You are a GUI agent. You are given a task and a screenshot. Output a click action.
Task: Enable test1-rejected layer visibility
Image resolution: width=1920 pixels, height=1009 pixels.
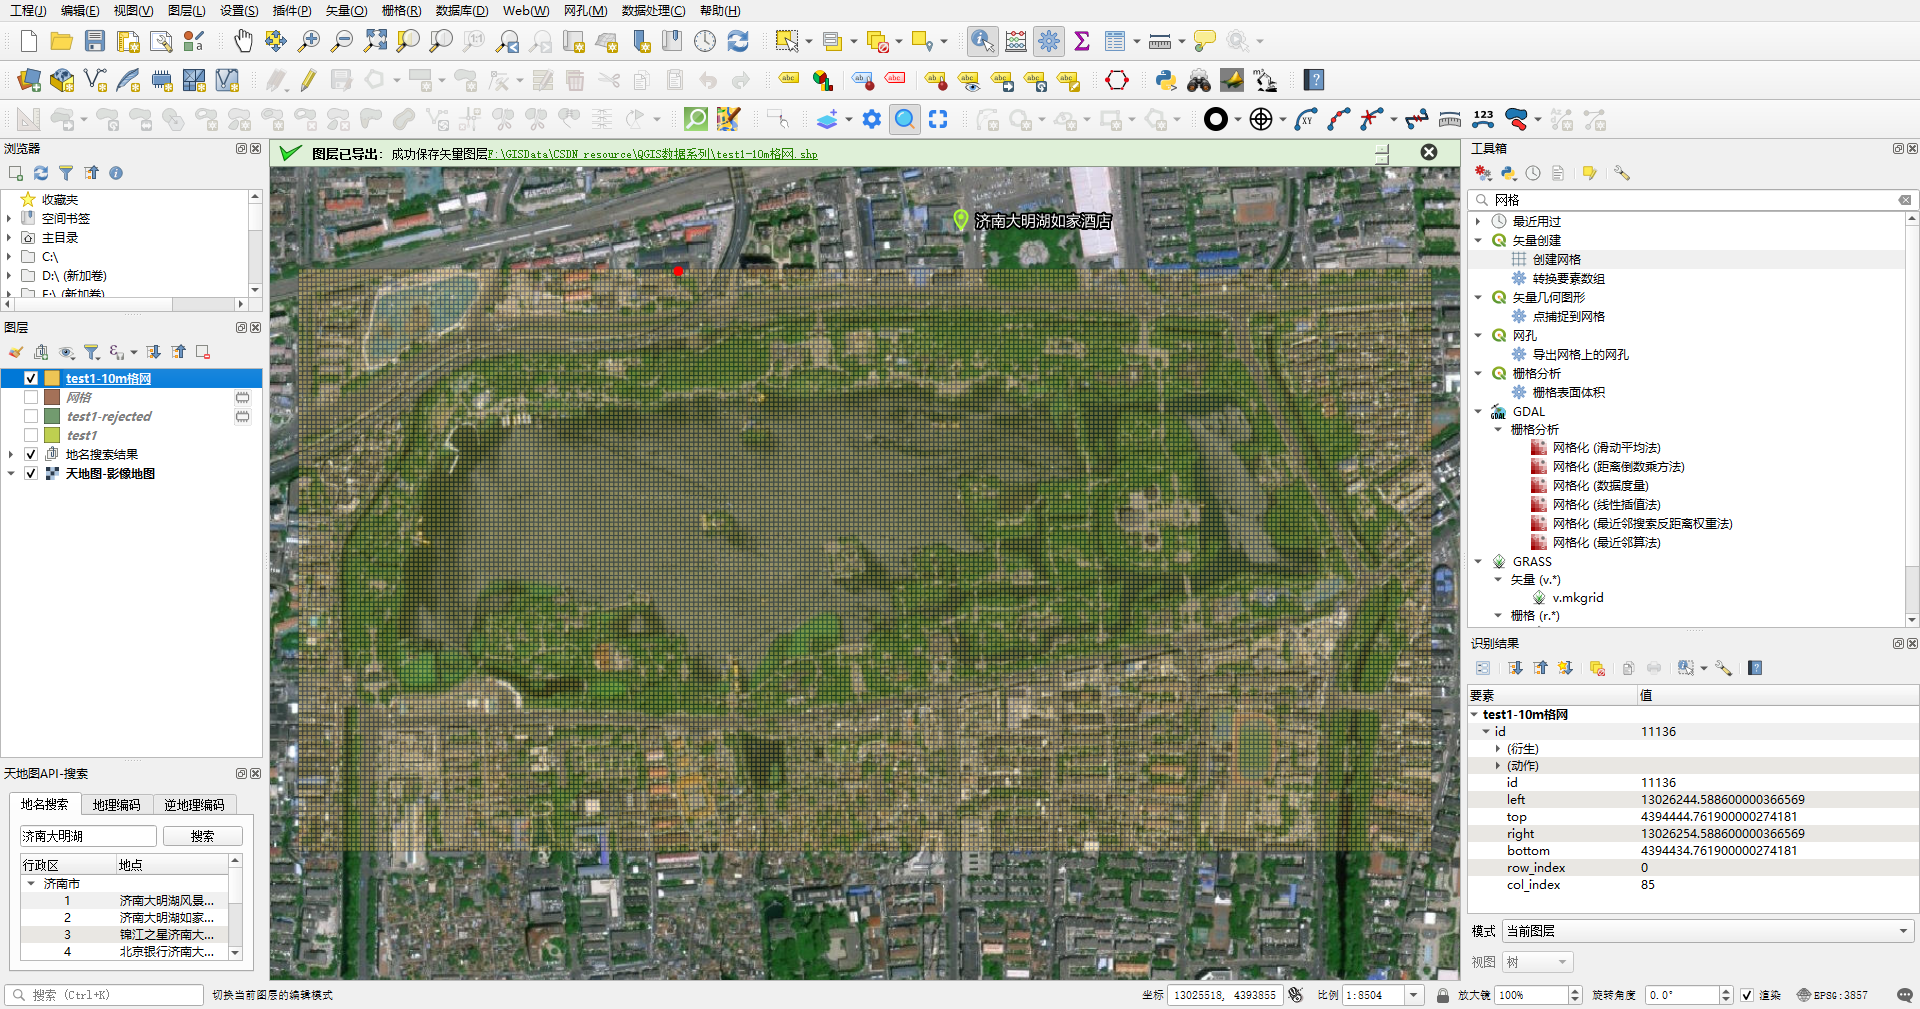point(31,416)
